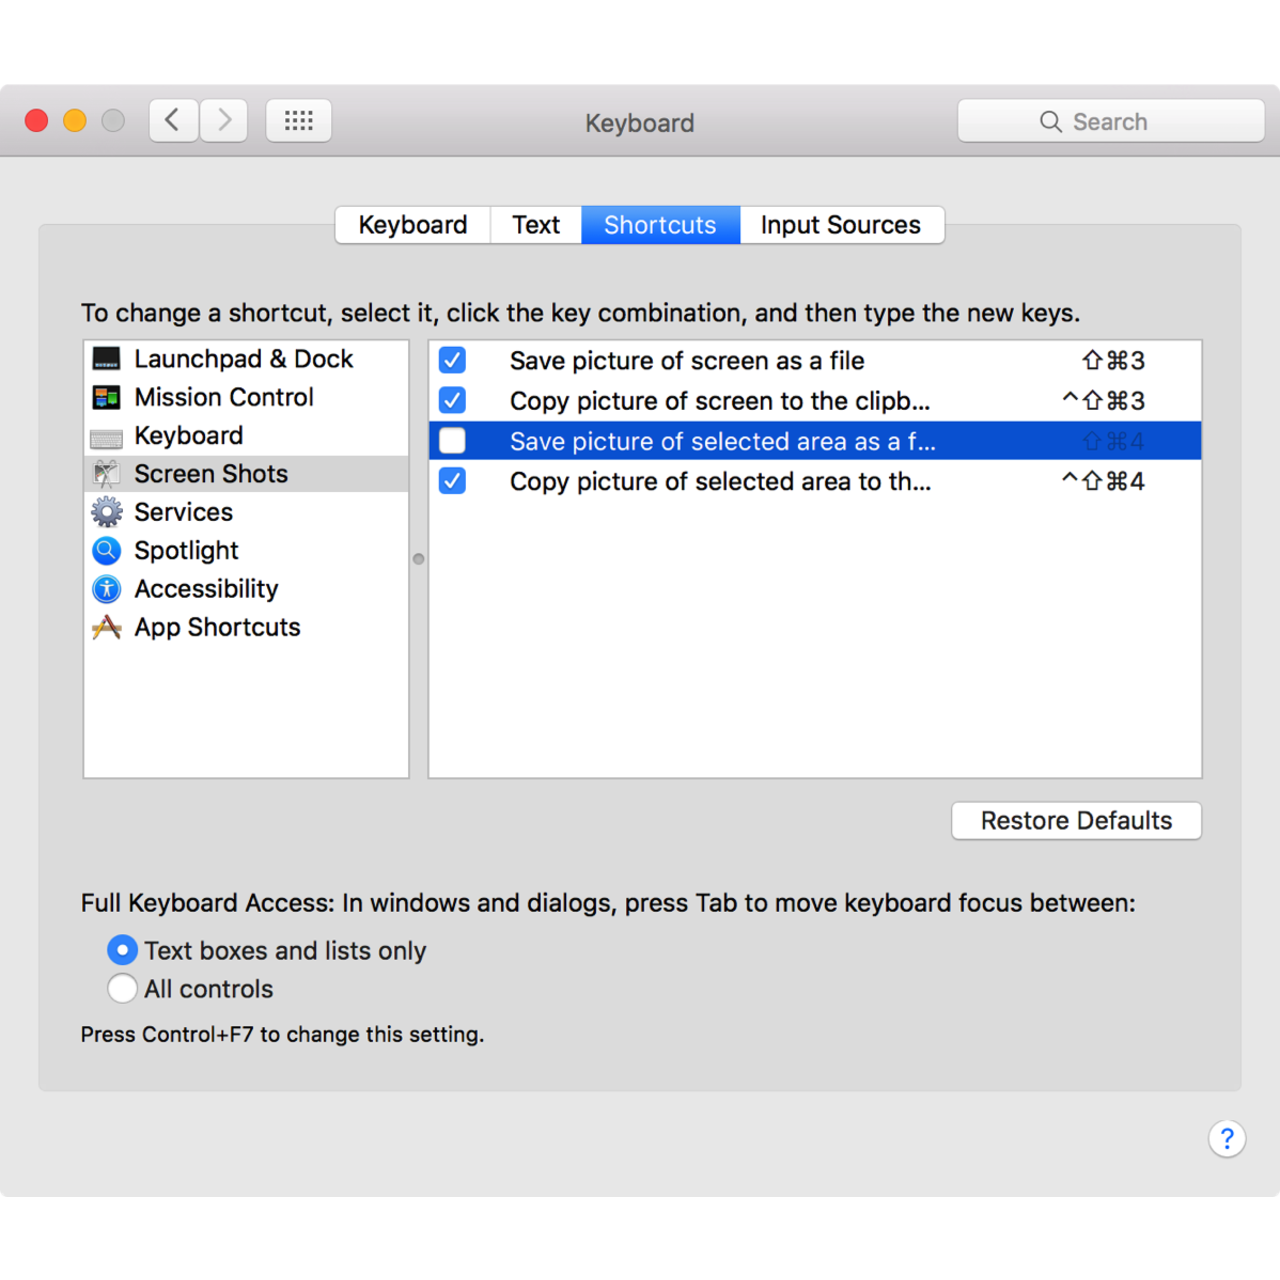Open the Text tab

536,225
